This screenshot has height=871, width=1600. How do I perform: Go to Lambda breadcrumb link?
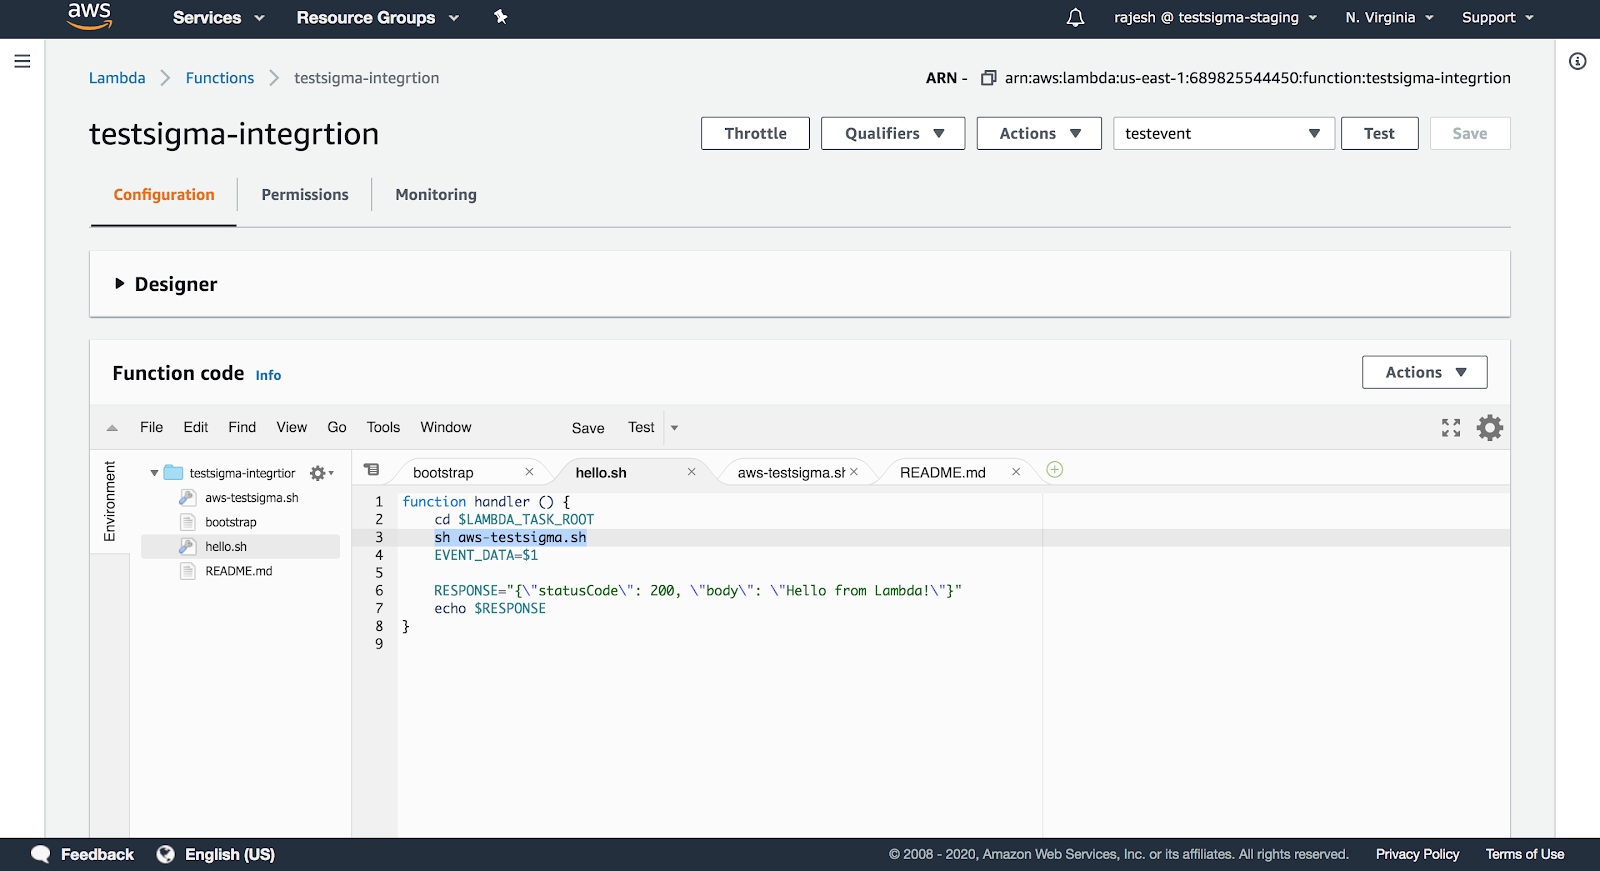click(x=117, y=78)
